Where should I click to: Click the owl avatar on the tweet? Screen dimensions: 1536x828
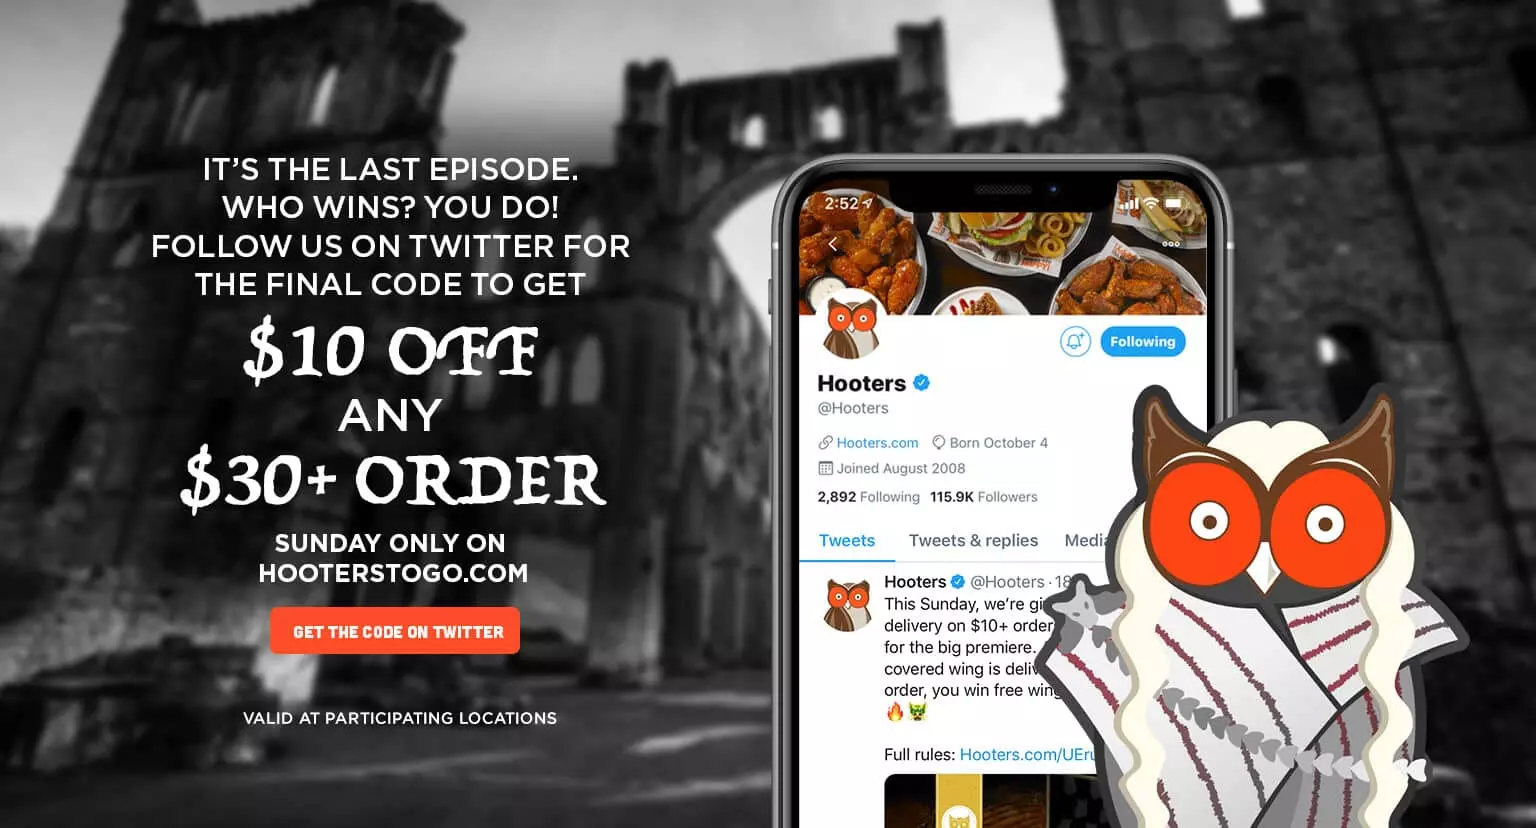click(x=848, y=603)
